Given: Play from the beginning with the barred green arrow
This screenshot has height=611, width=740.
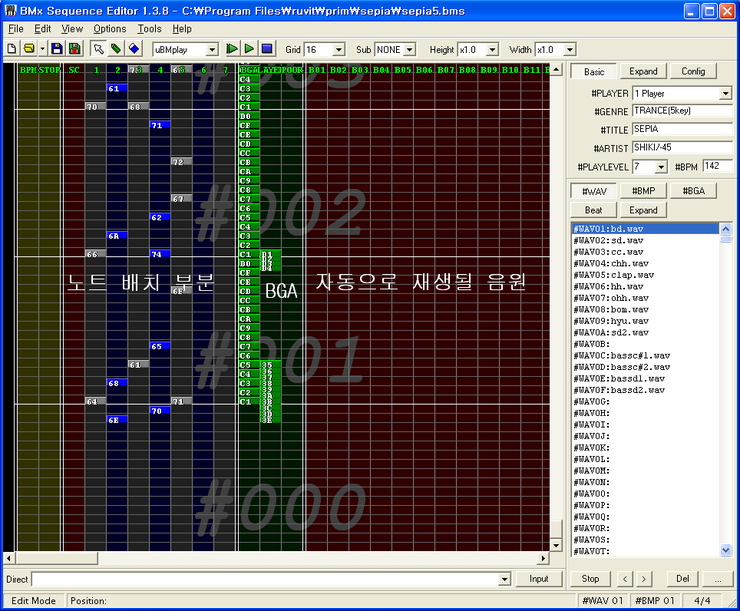Looking at the screenshot, I should point(231,49).
